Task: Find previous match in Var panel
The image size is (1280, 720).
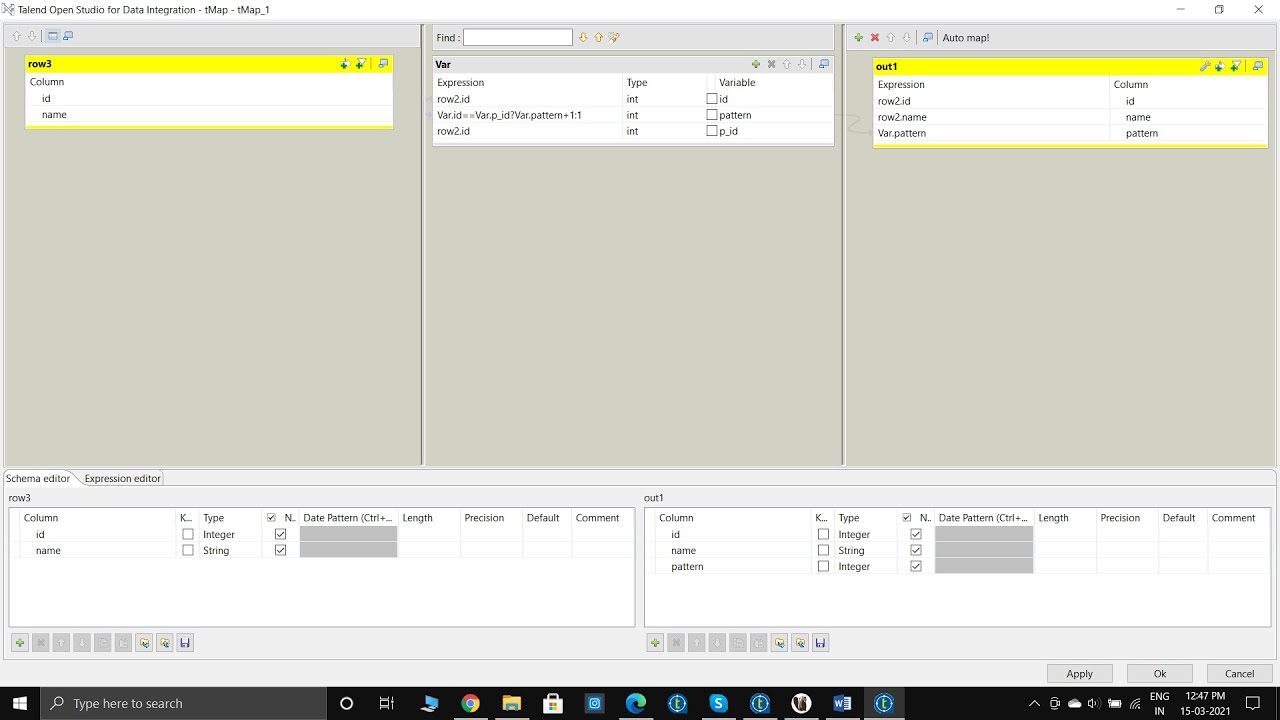Action: coord(598,37)
